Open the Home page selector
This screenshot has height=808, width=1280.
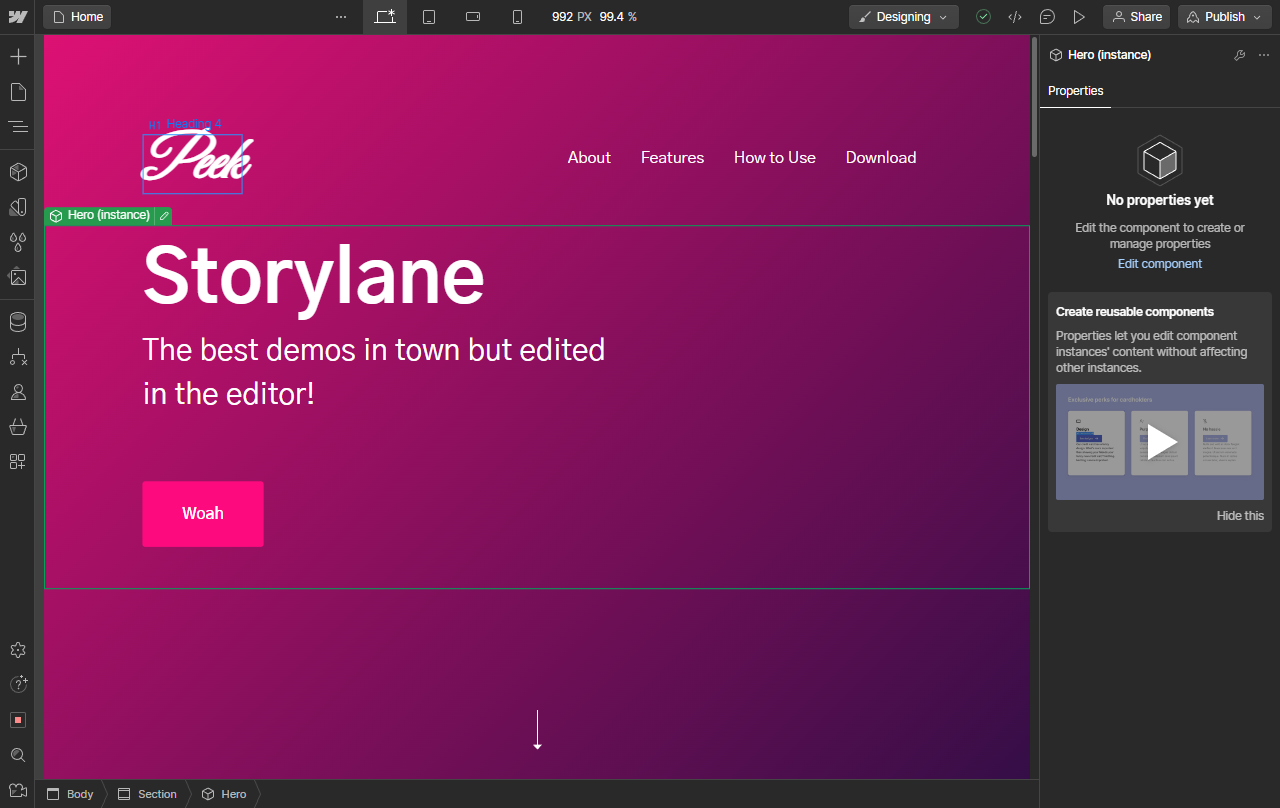tap(77, 17)
